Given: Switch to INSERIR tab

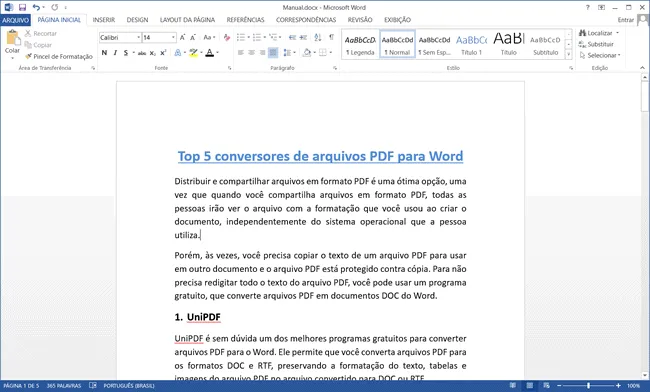Looking at the screenshot, I should [104, 20].
